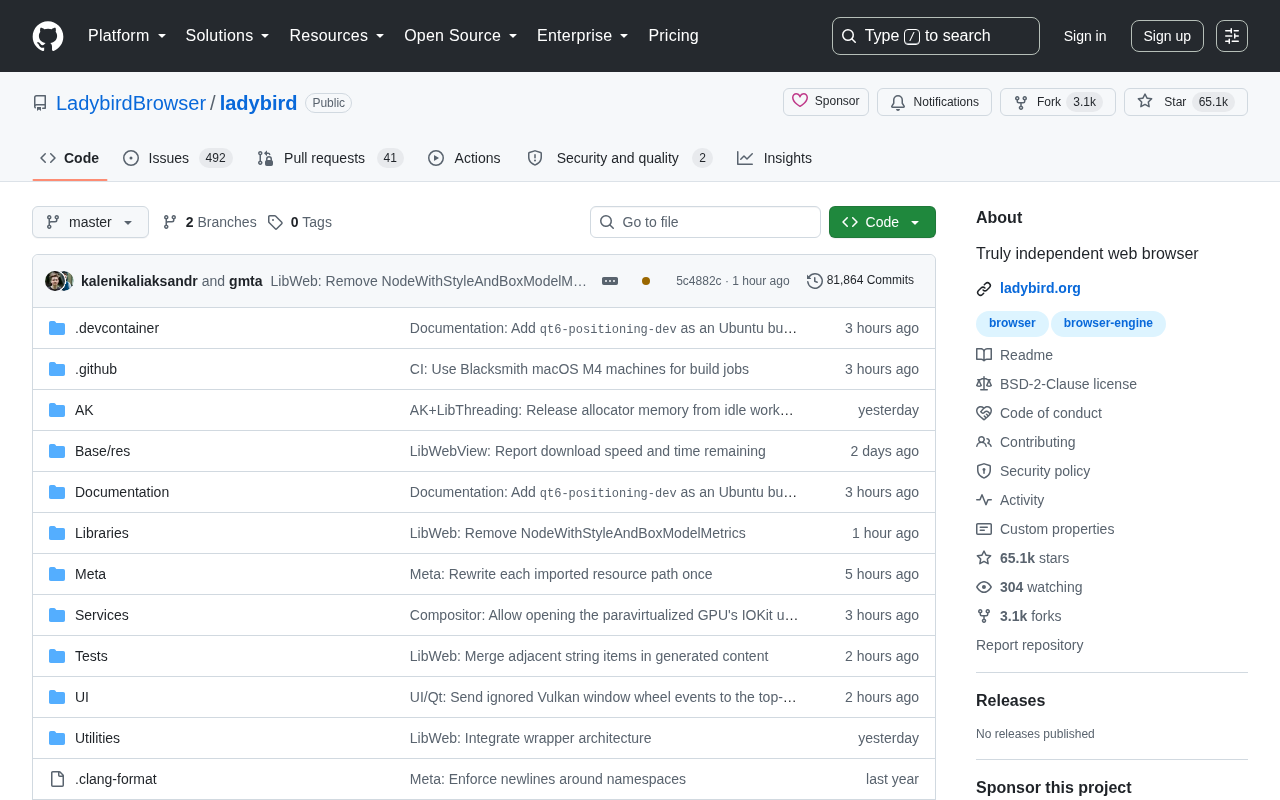
Task: Open the Contributing guidelines link
Action: point(1038,442)
